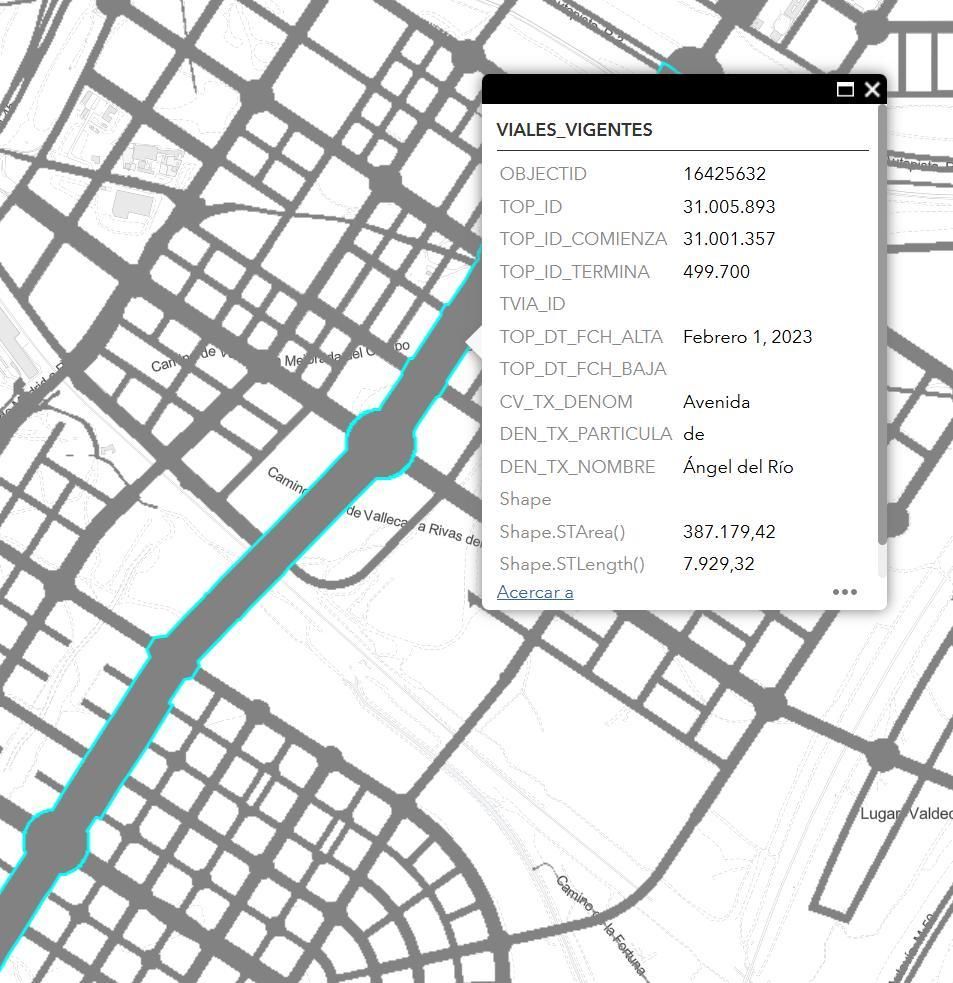Screen dimensions: 953x983
Task: Click the 'Camino de la Fortuna' map label
Action: click(601, 926)
